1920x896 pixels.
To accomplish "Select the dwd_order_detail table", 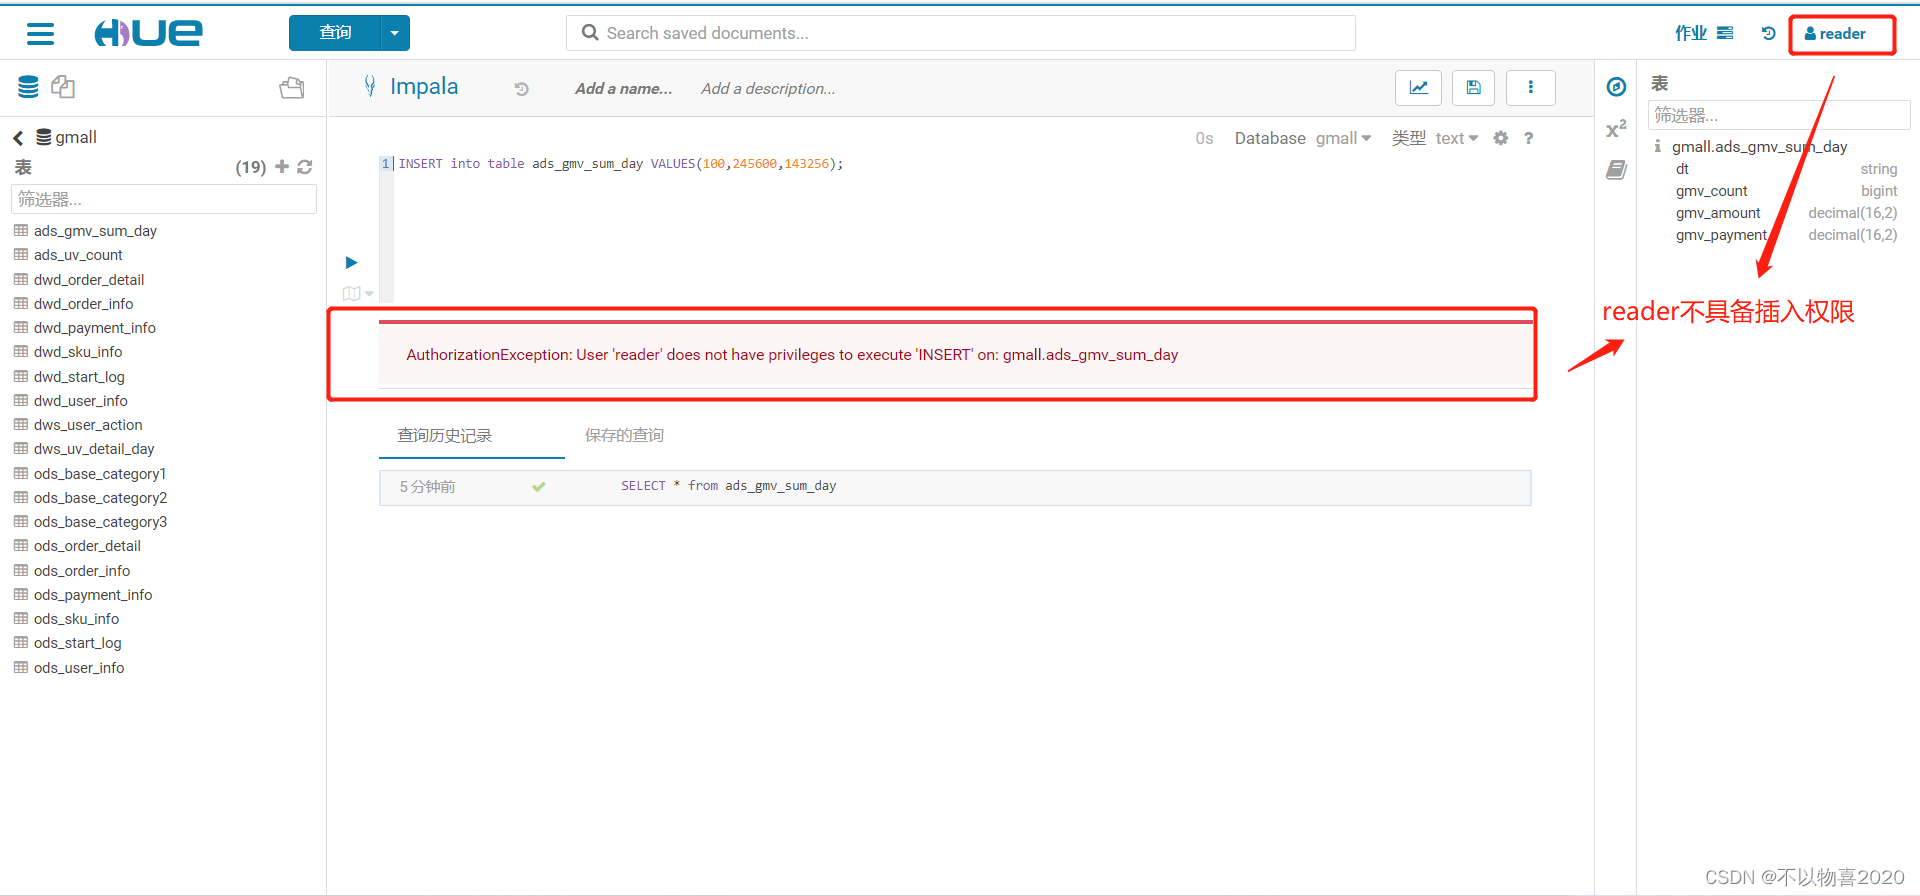I will pyautogui.click(x=89, y=280).
